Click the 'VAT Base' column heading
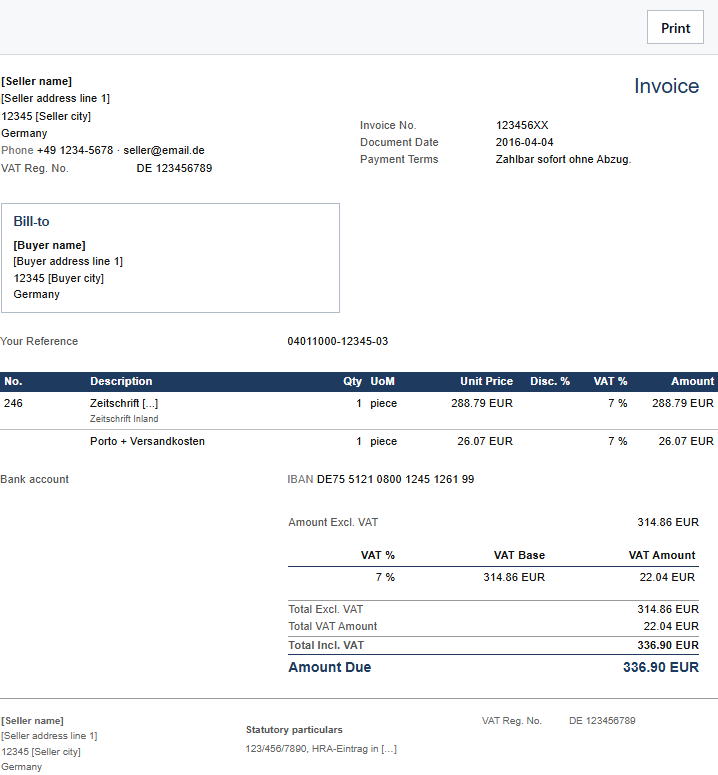Screen dimensions: 718x775 (519, 556)
